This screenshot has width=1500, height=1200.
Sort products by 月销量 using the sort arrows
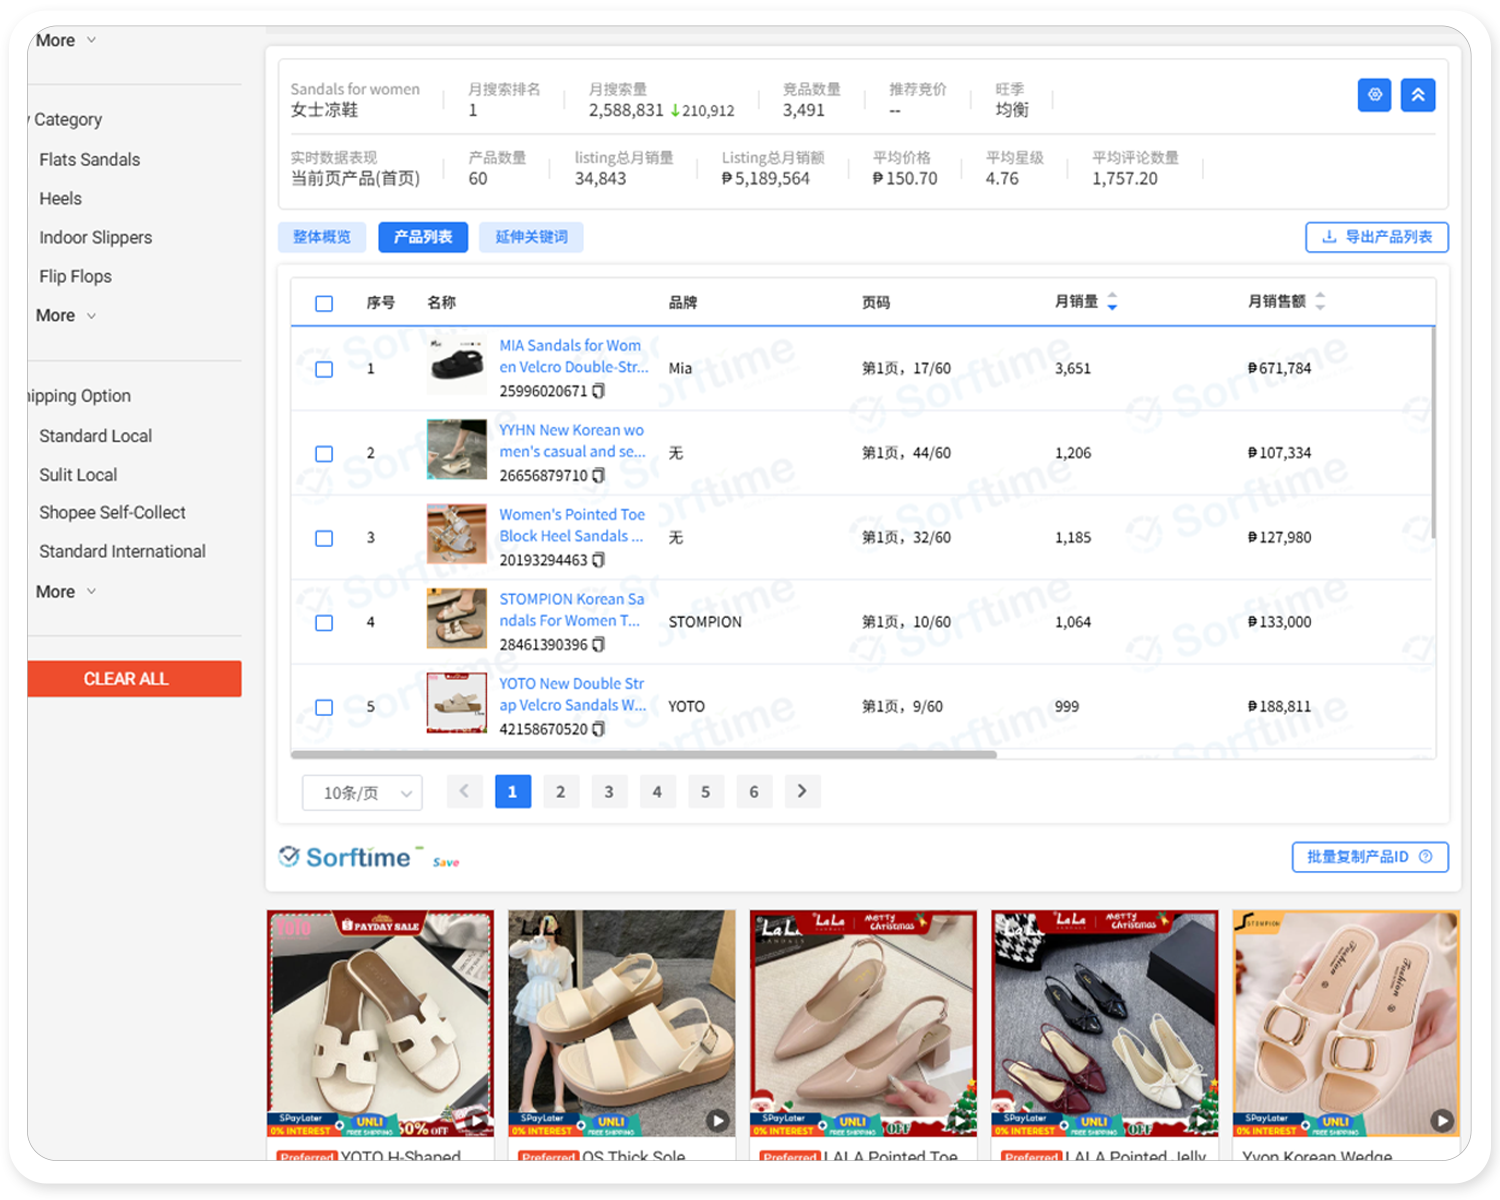(1113, 301)
